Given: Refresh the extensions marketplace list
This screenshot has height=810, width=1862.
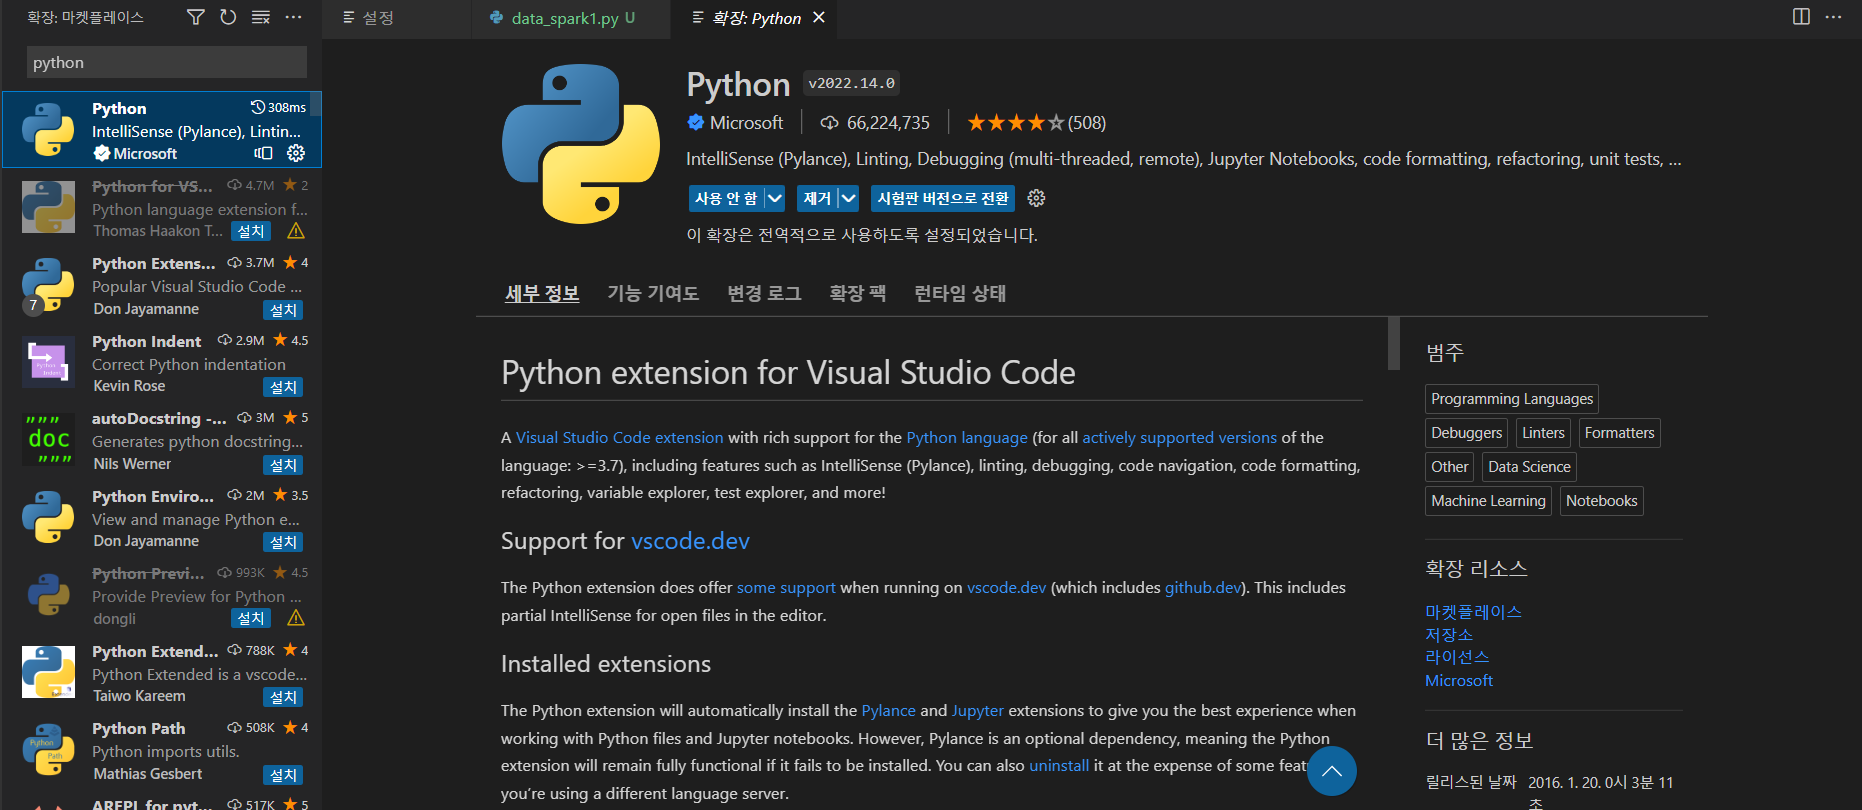Looking at the screenshot, I should point(228,17).
